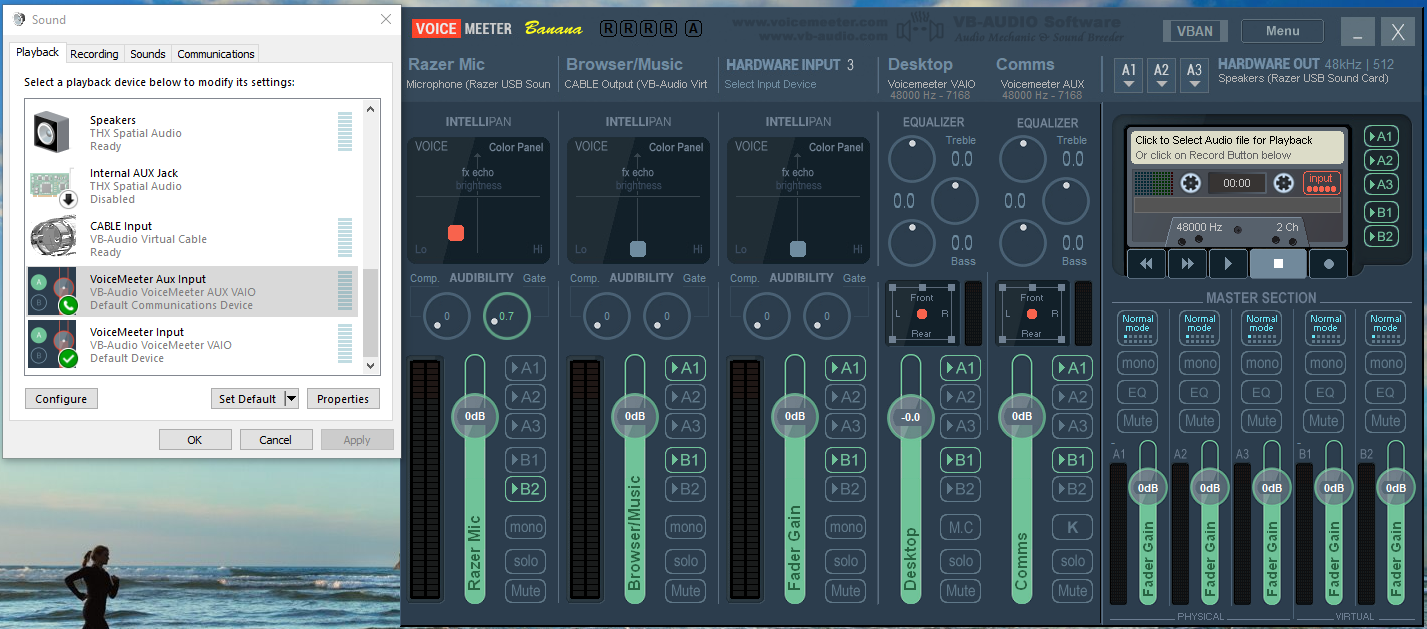1427x629 pixels.
Task: Toggle recorder B2 bus source button
Action: [x=1381, y=236]
